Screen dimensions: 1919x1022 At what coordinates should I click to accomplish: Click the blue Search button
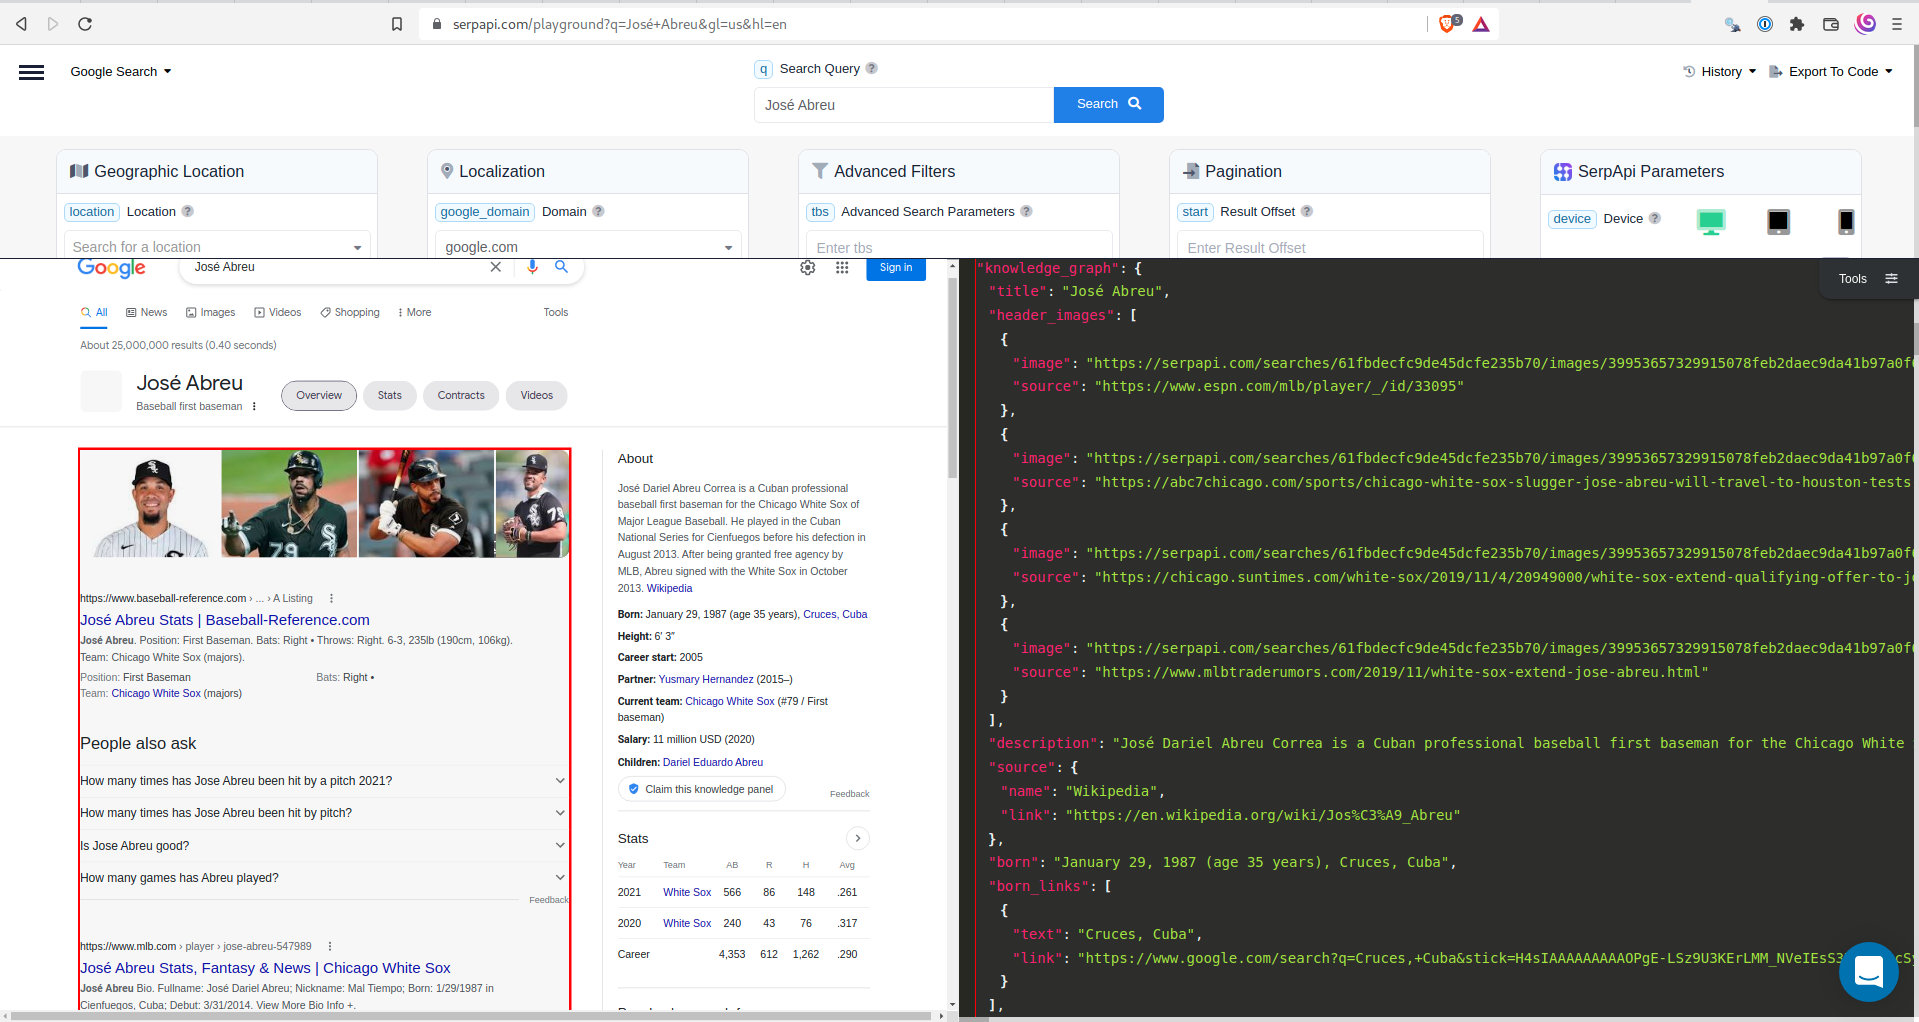1108,105
